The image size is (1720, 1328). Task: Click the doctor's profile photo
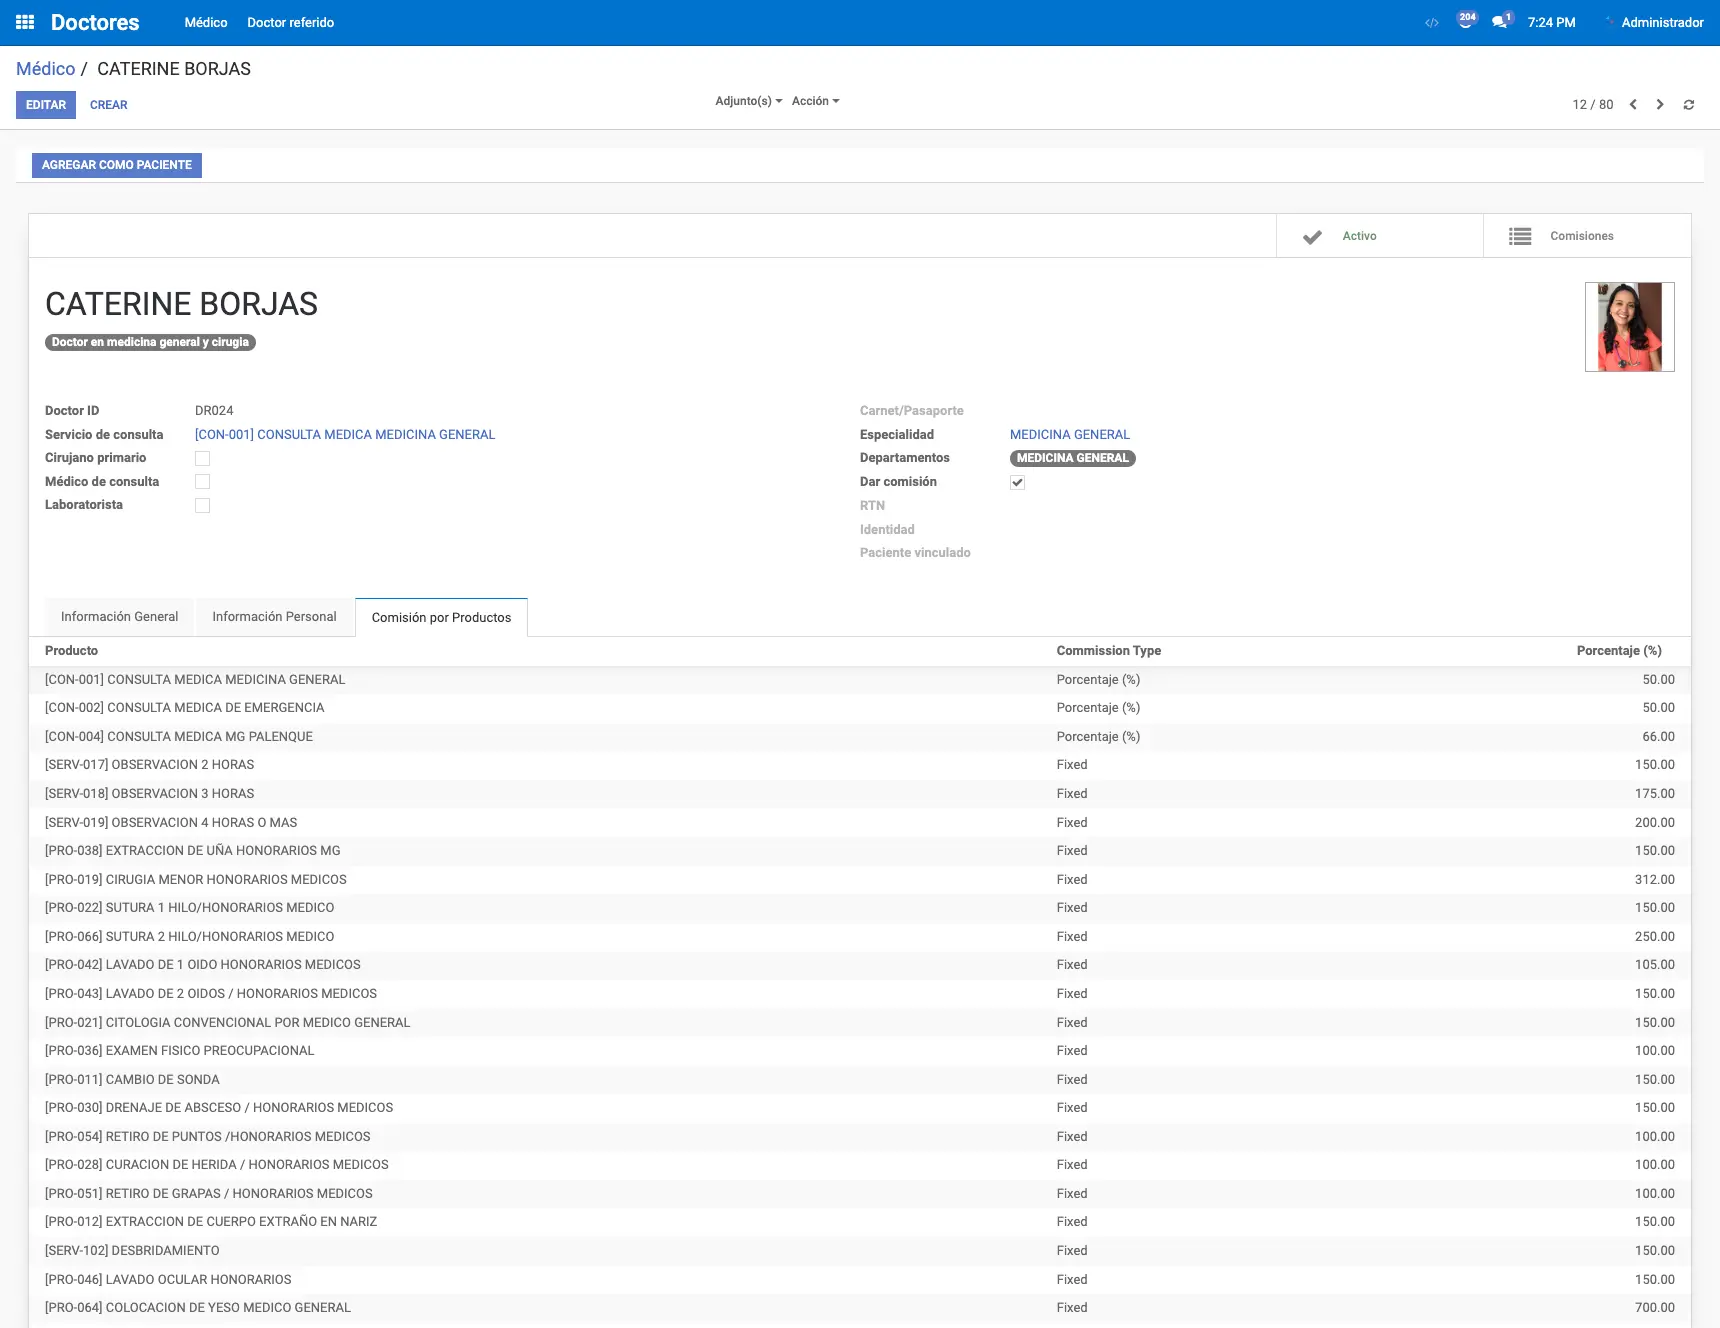pos(1629,327)
